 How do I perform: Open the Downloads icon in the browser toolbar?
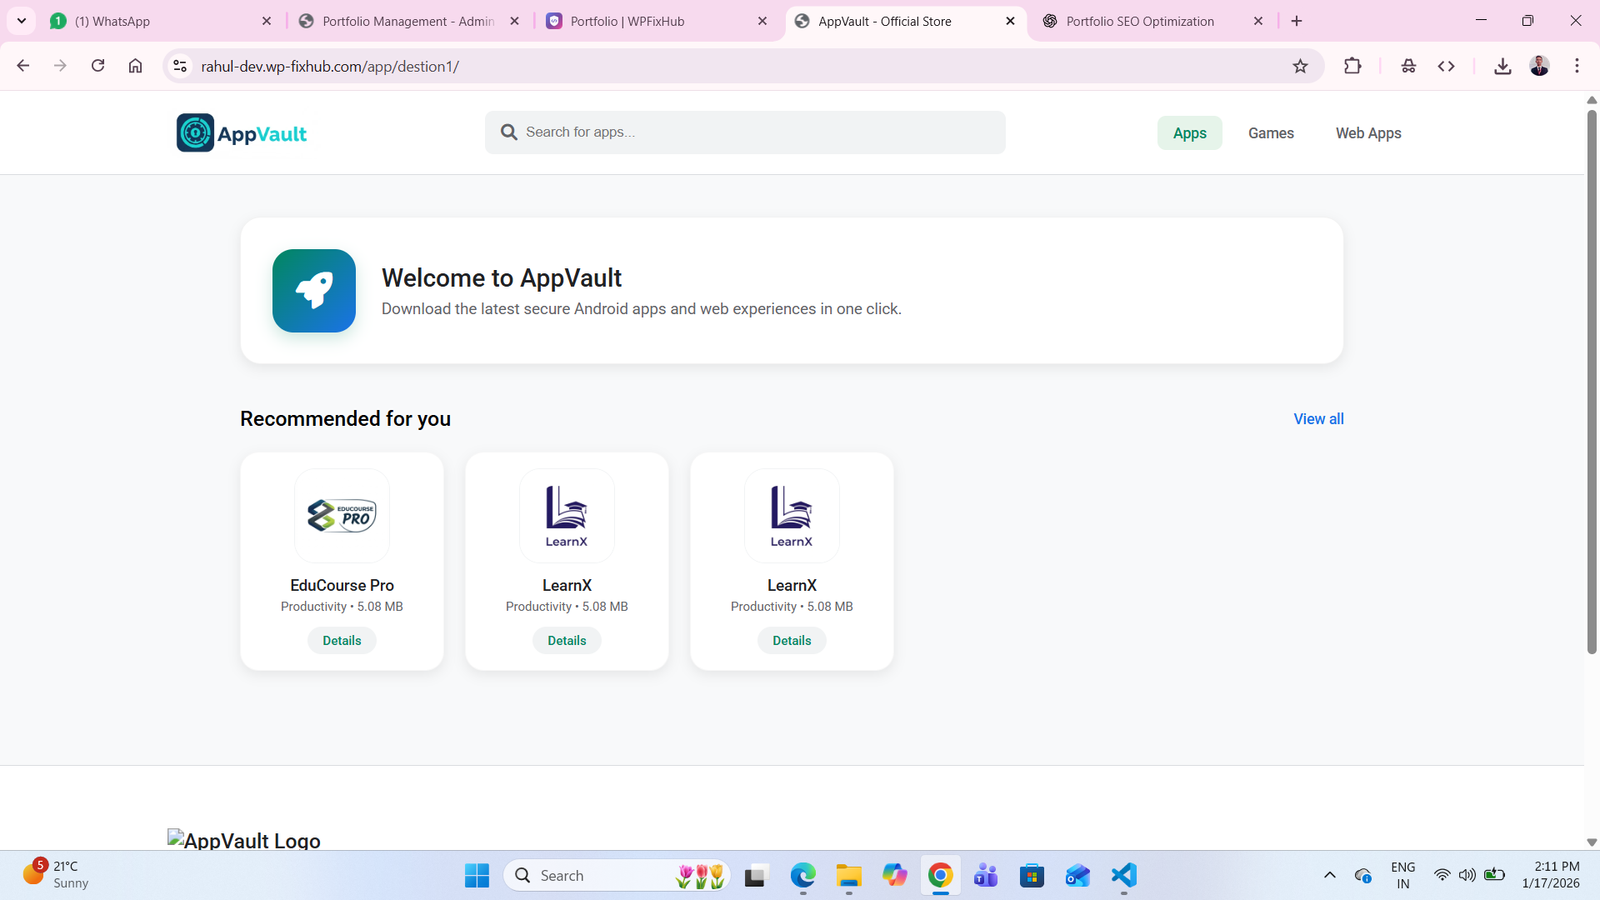[1502, 66]
